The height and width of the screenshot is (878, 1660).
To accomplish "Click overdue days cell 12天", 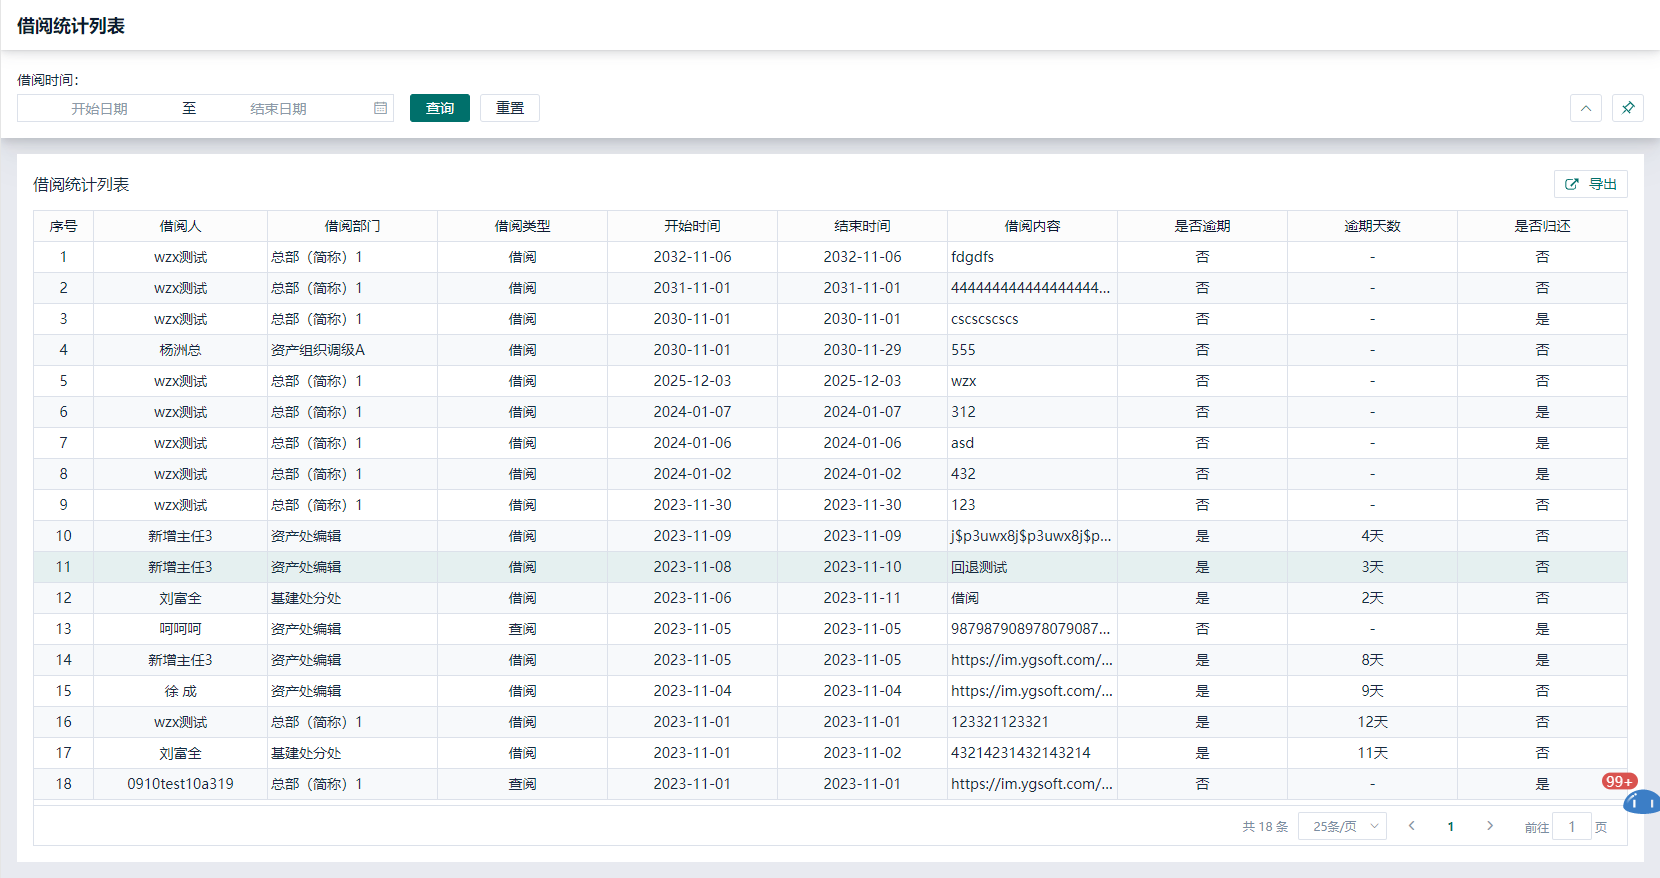I will tap(1372, 722).
